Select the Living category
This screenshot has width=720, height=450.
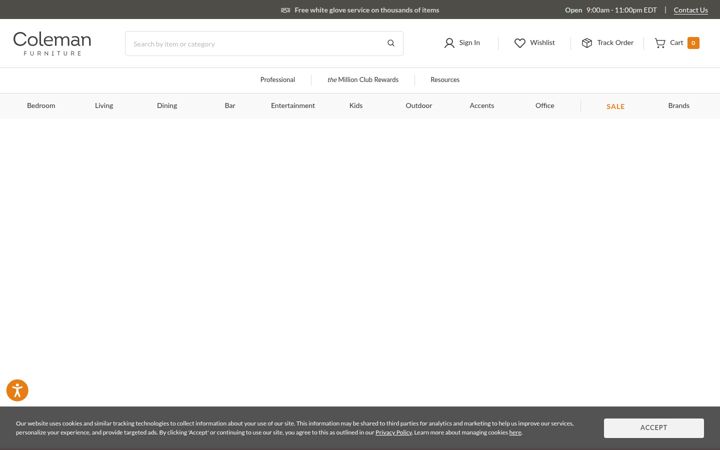coord(104,106)
